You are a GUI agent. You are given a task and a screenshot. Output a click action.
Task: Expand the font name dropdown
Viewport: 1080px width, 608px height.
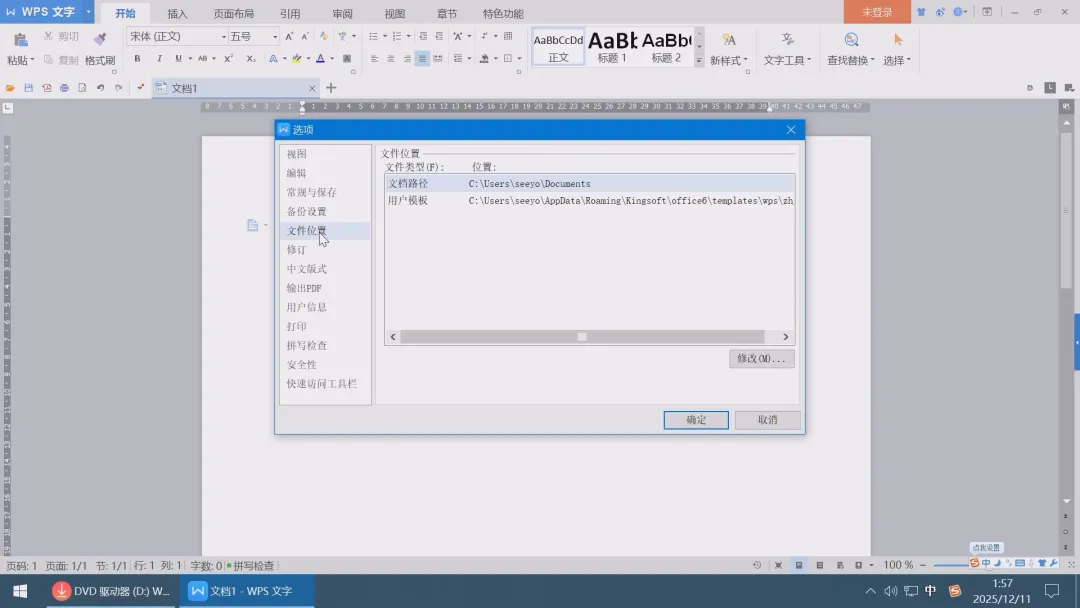tap(224, 36)
